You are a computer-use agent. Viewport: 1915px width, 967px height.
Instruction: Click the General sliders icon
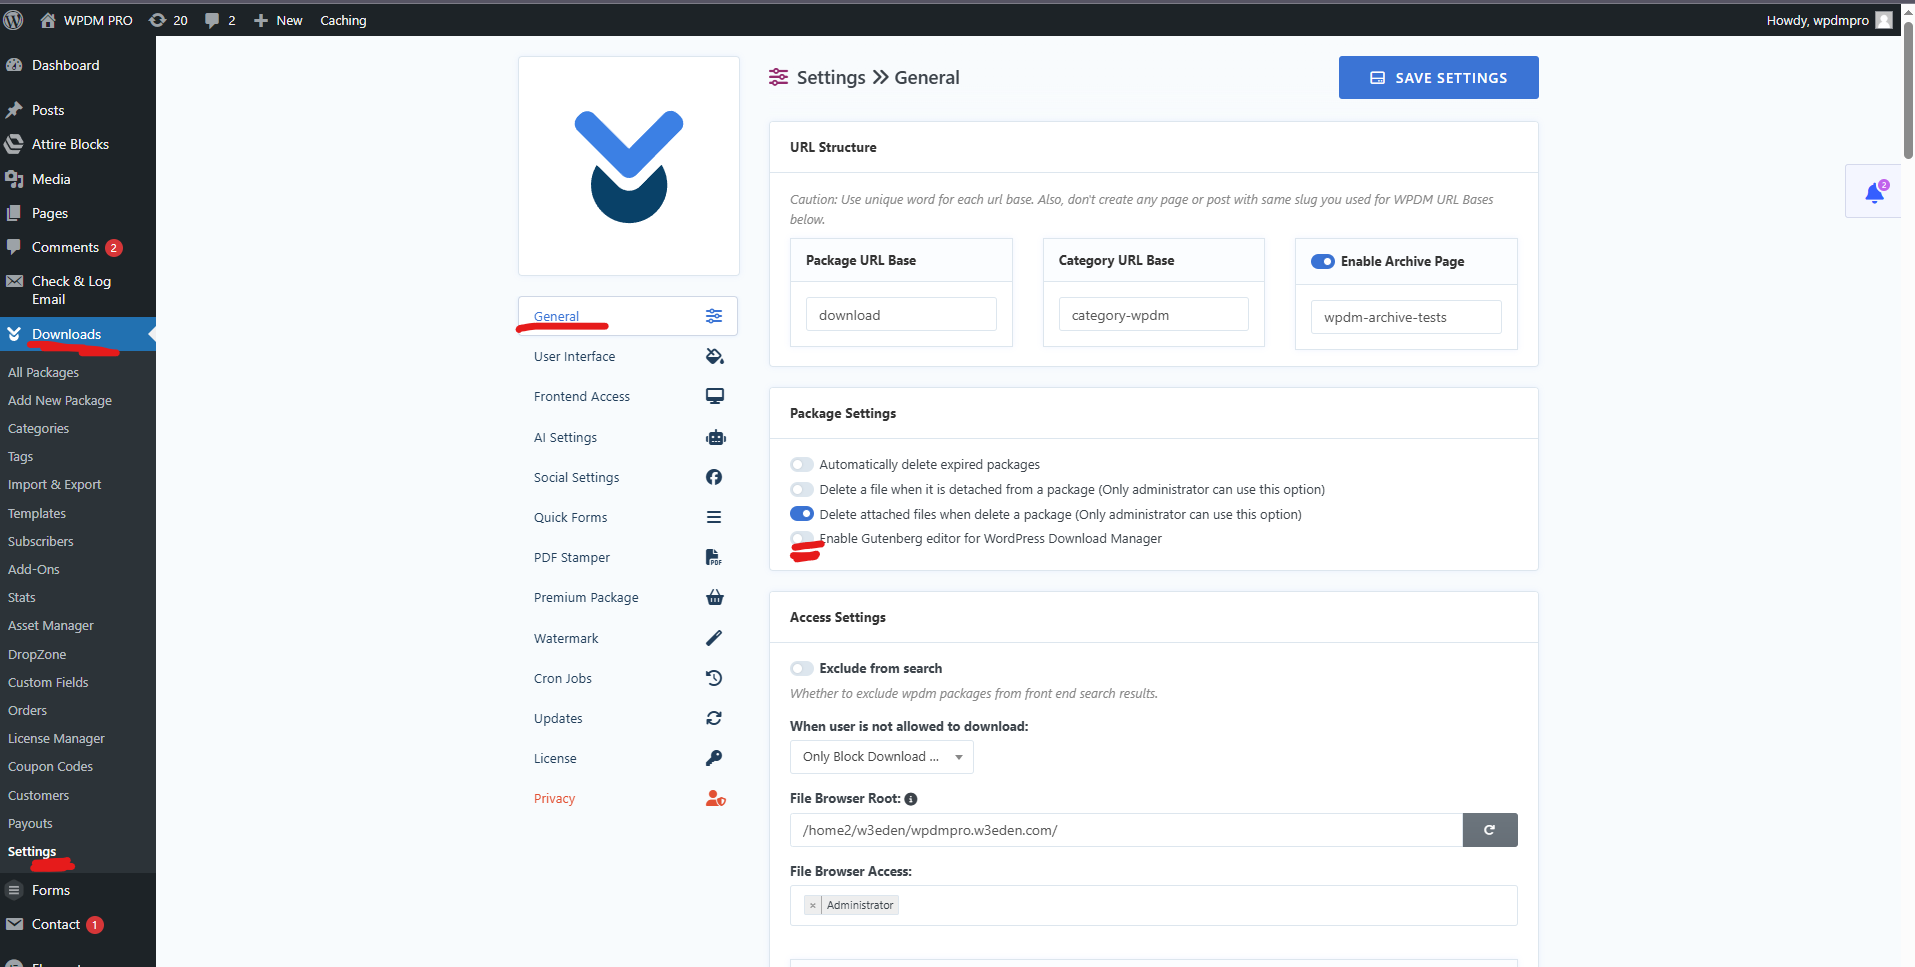(x=714, y=316)
